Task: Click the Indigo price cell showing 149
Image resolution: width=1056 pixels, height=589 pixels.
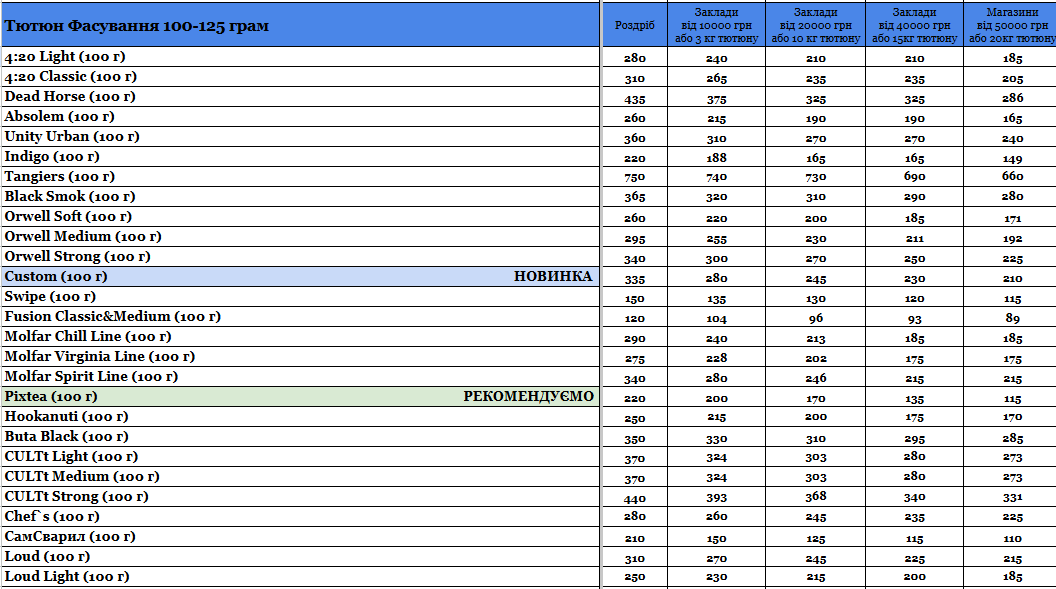Action: [1012, 159]
